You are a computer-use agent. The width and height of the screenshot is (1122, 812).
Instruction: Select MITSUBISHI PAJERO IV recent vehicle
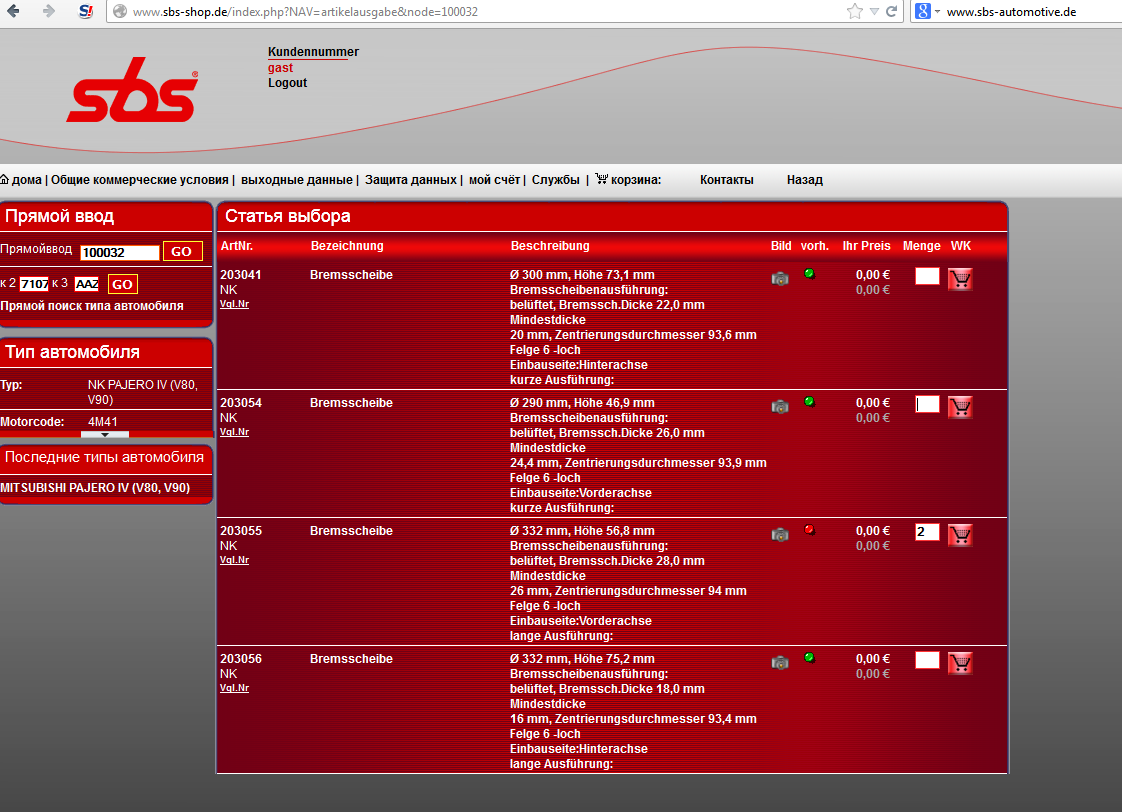[x=95, y=488]
